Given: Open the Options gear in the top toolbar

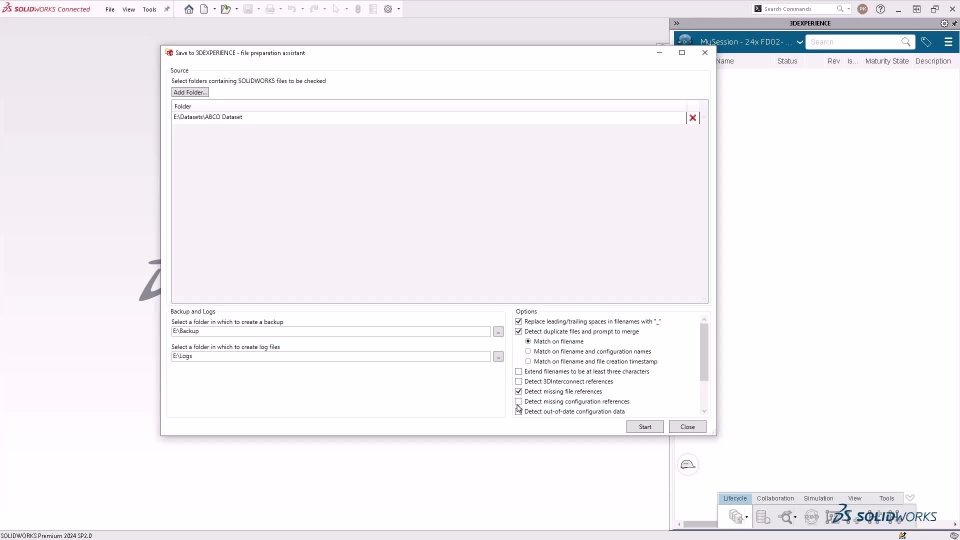Looking at the screenshot, I should 388,9.
